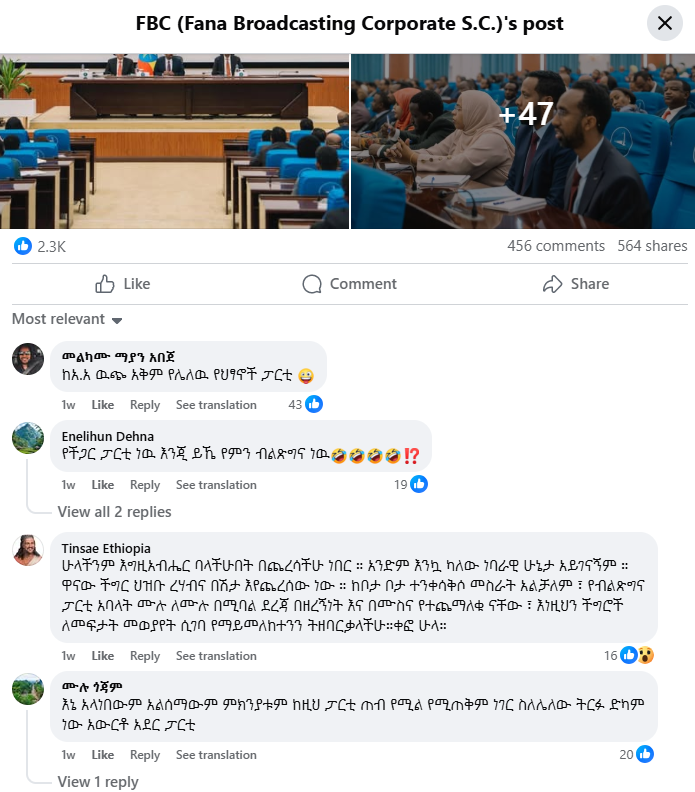This screenshot has width=695, height=792.
Task: Open the podium meeting photo
Action: pos(174,141)
